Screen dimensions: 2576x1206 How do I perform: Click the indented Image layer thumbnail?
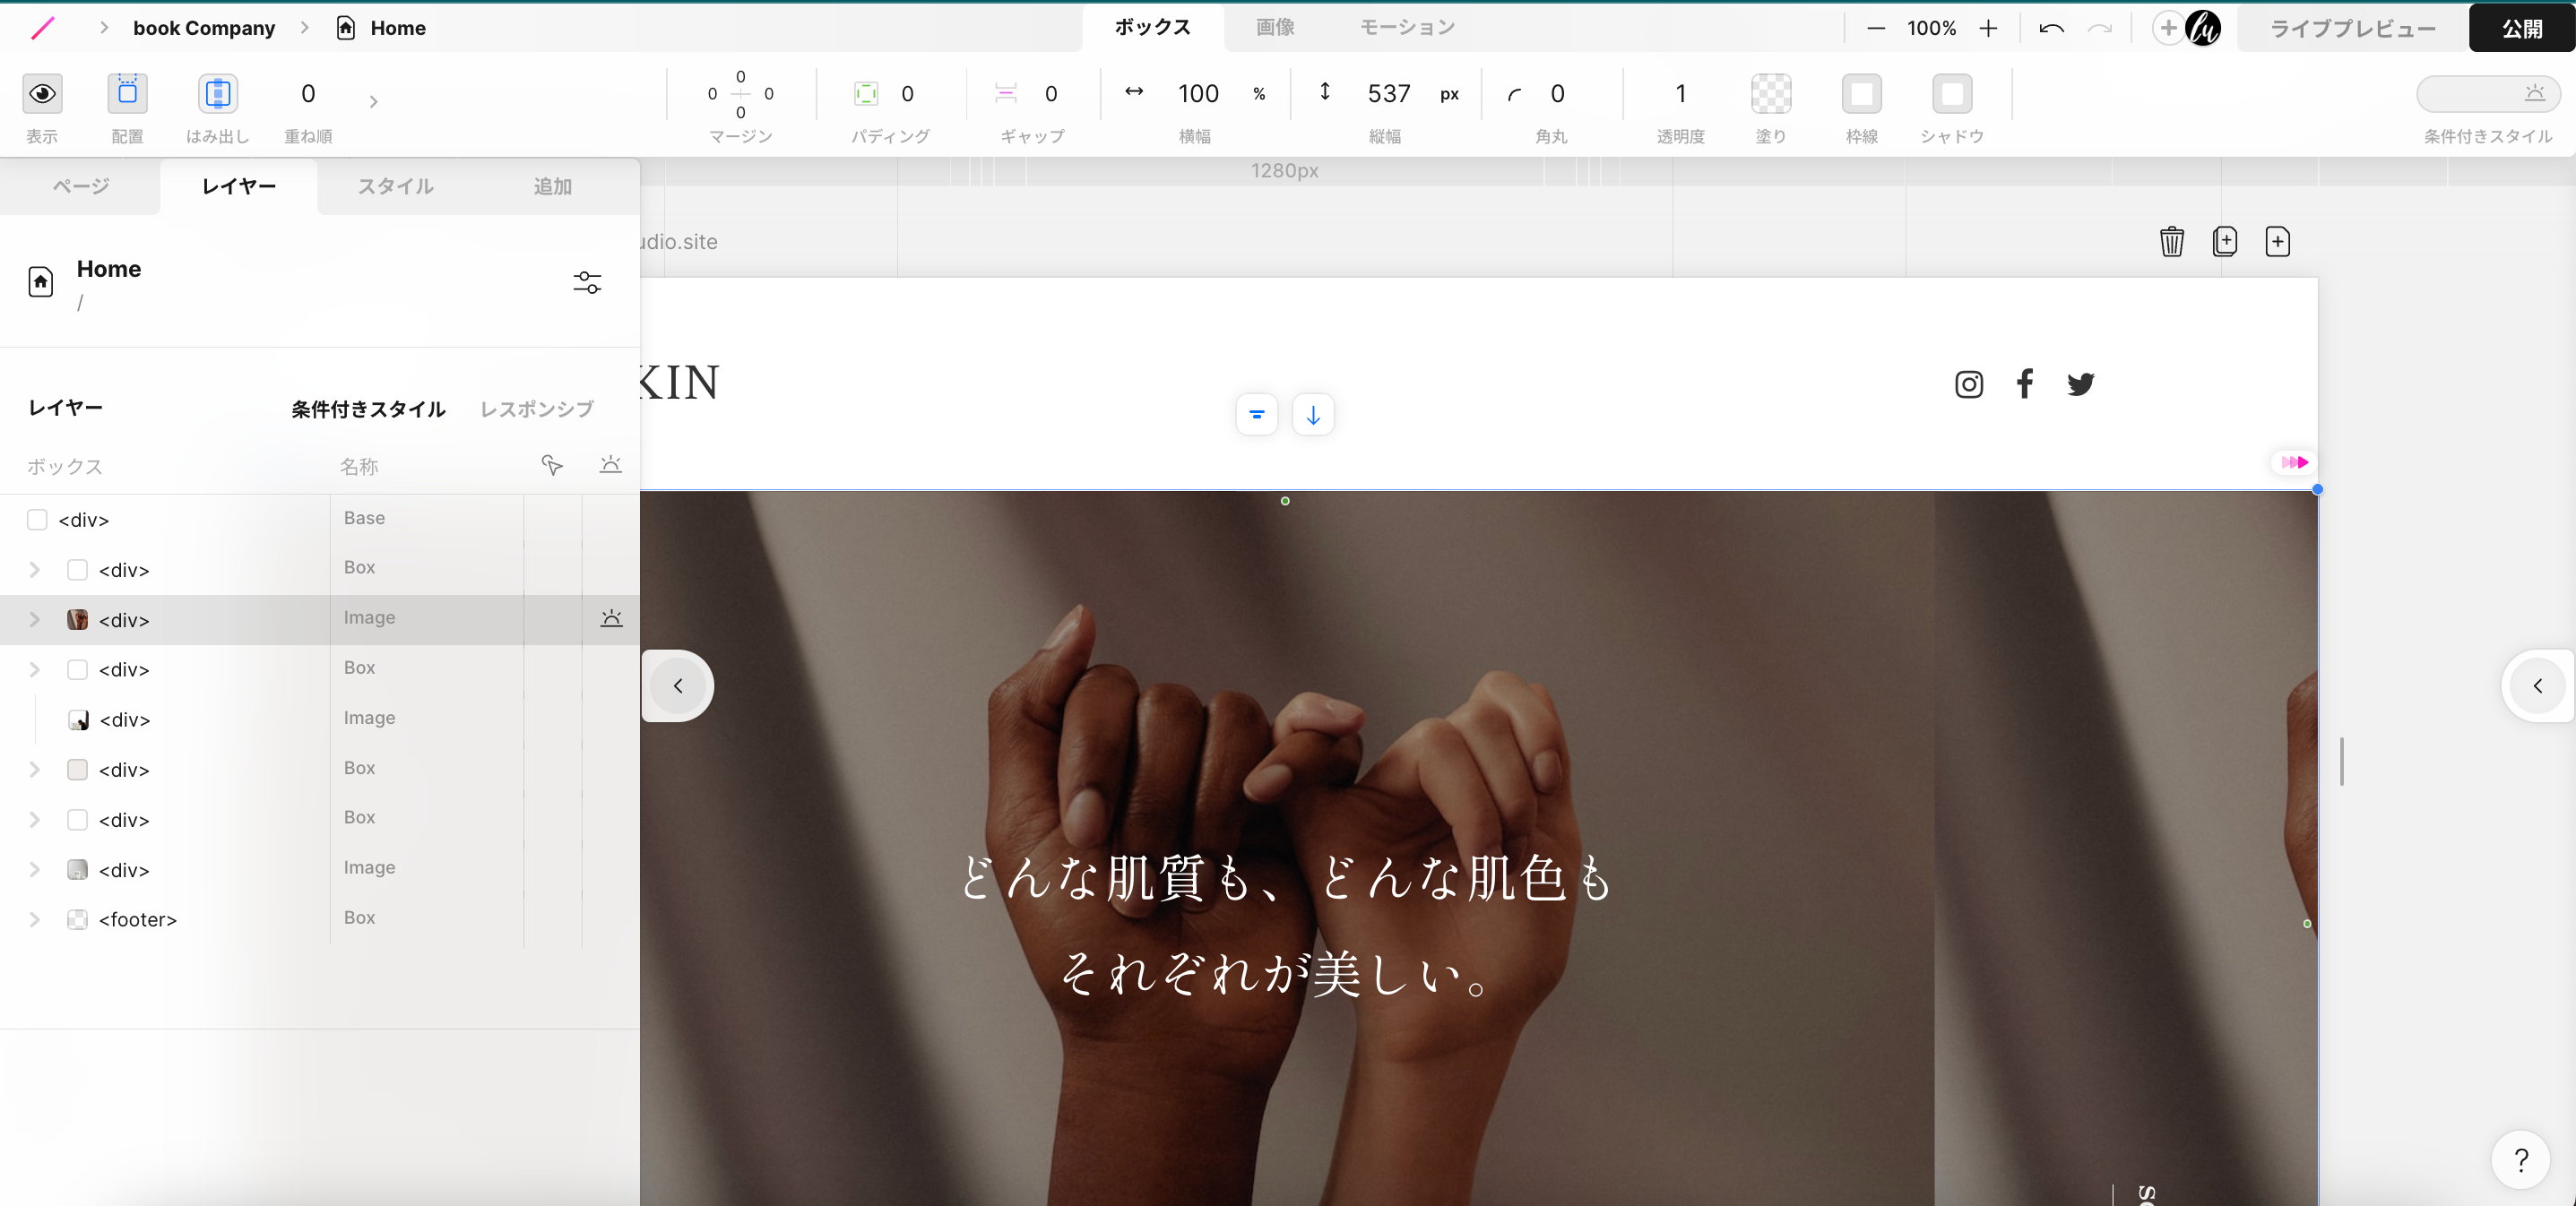pyautogui.click(x=78, y=720)
